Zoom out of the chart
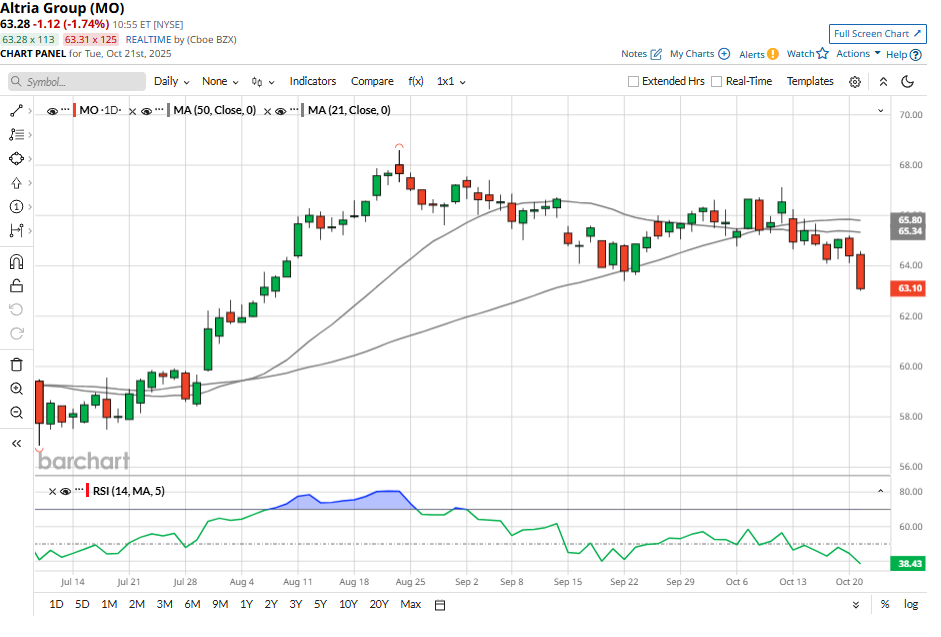This screenshot has height=637, width=941. coord(16,413)
